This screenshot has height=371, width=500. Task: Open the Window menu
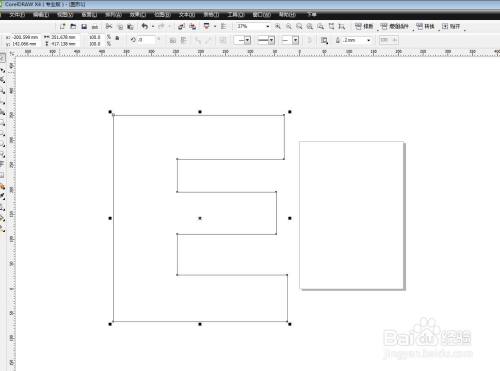(262, 15)
